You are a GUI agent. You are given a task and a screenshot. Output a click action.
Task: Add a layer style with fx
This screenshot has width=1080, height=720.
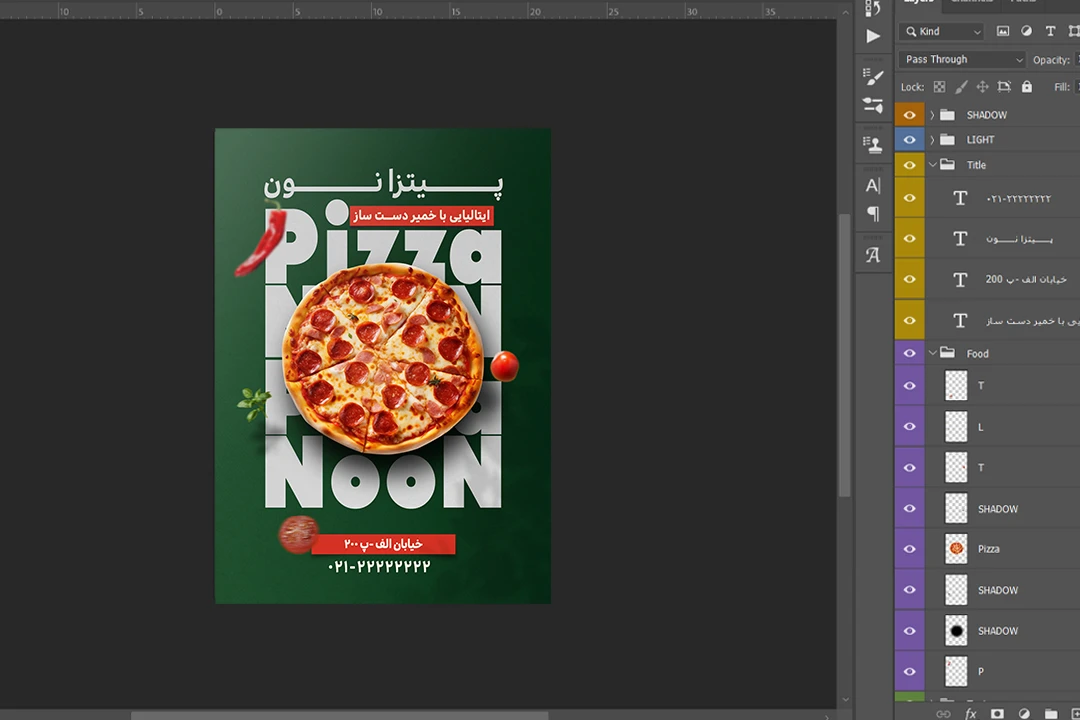(x=970, y=714)
